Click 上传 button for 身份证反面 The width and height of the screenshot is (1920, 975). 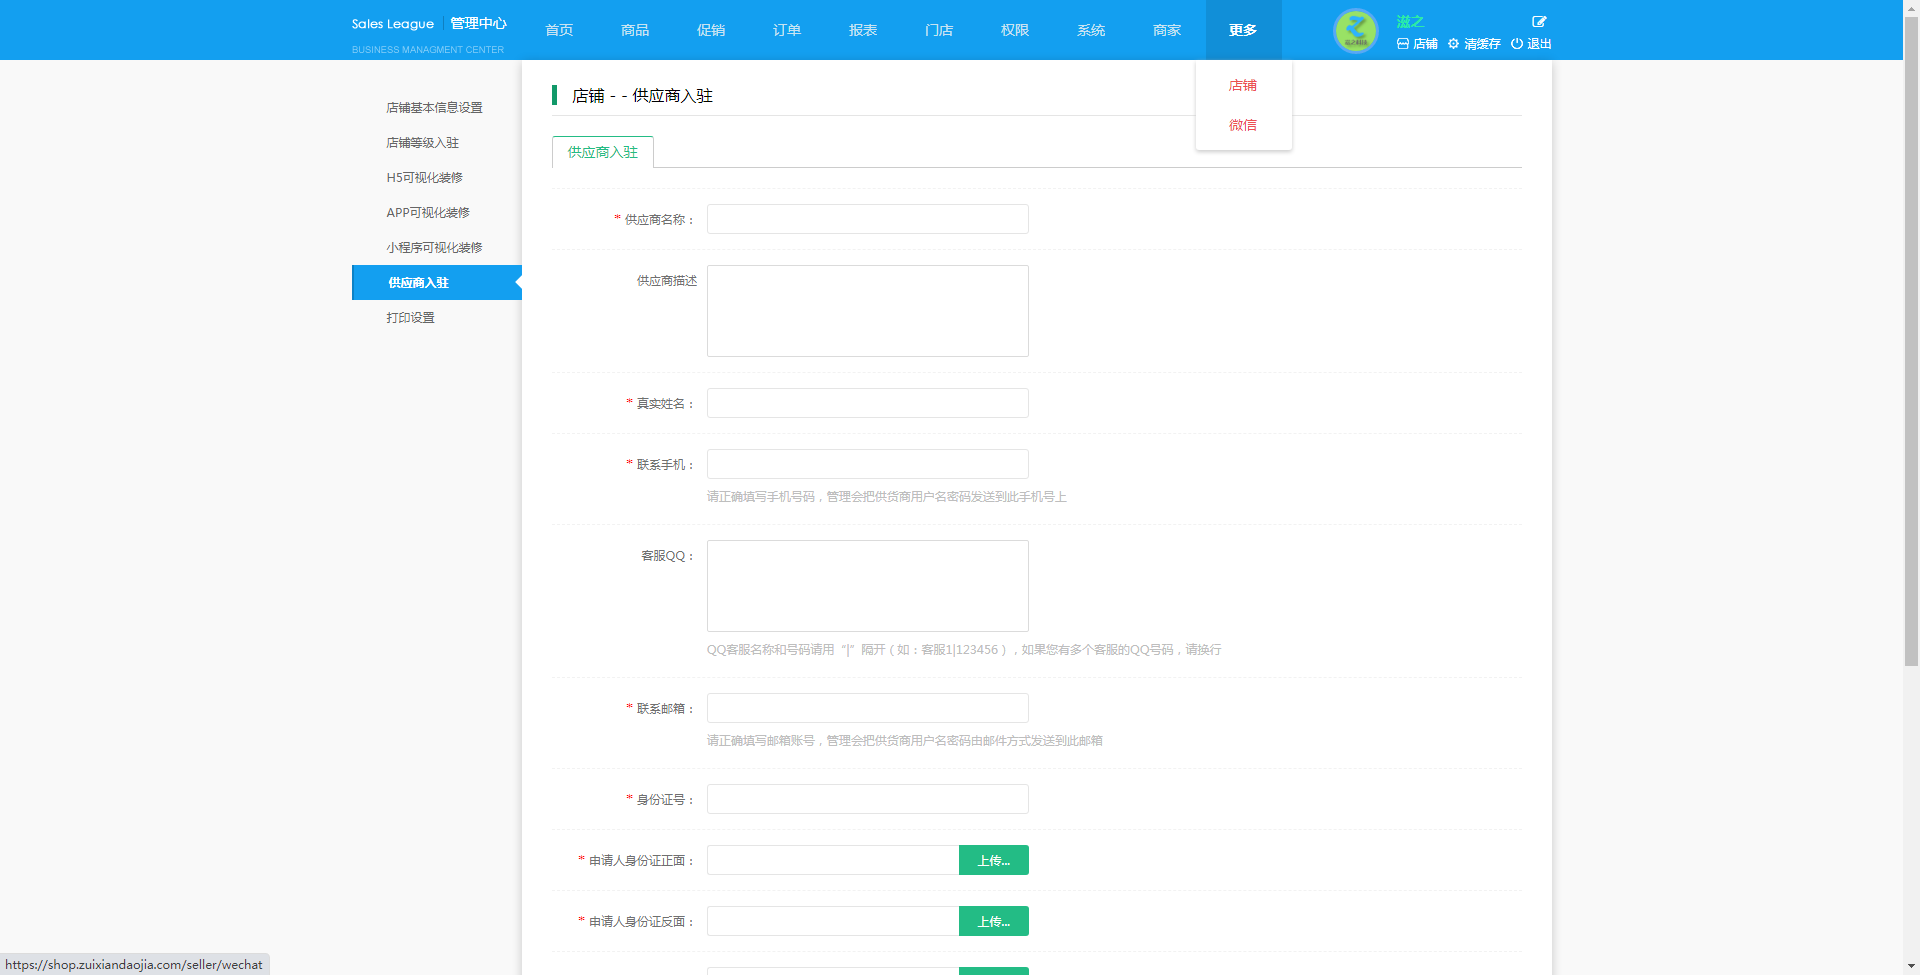(x=994, y=921)
